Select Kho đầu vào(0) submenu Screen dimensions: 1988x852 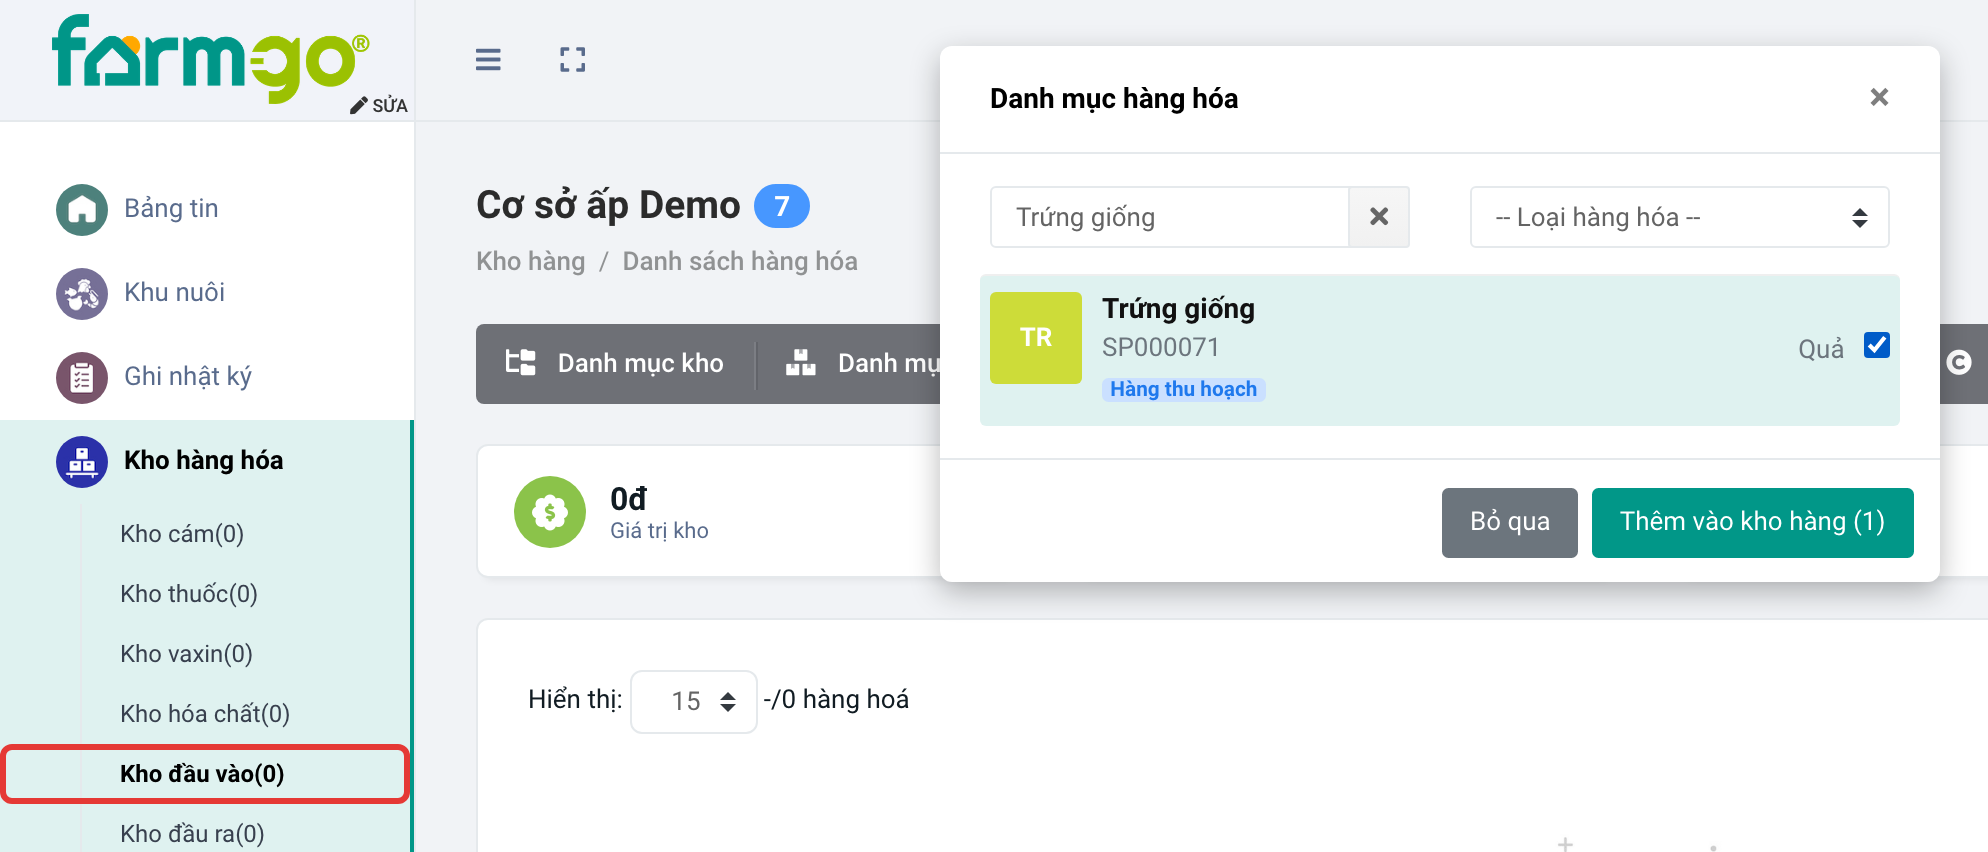[x=202, y=774]
